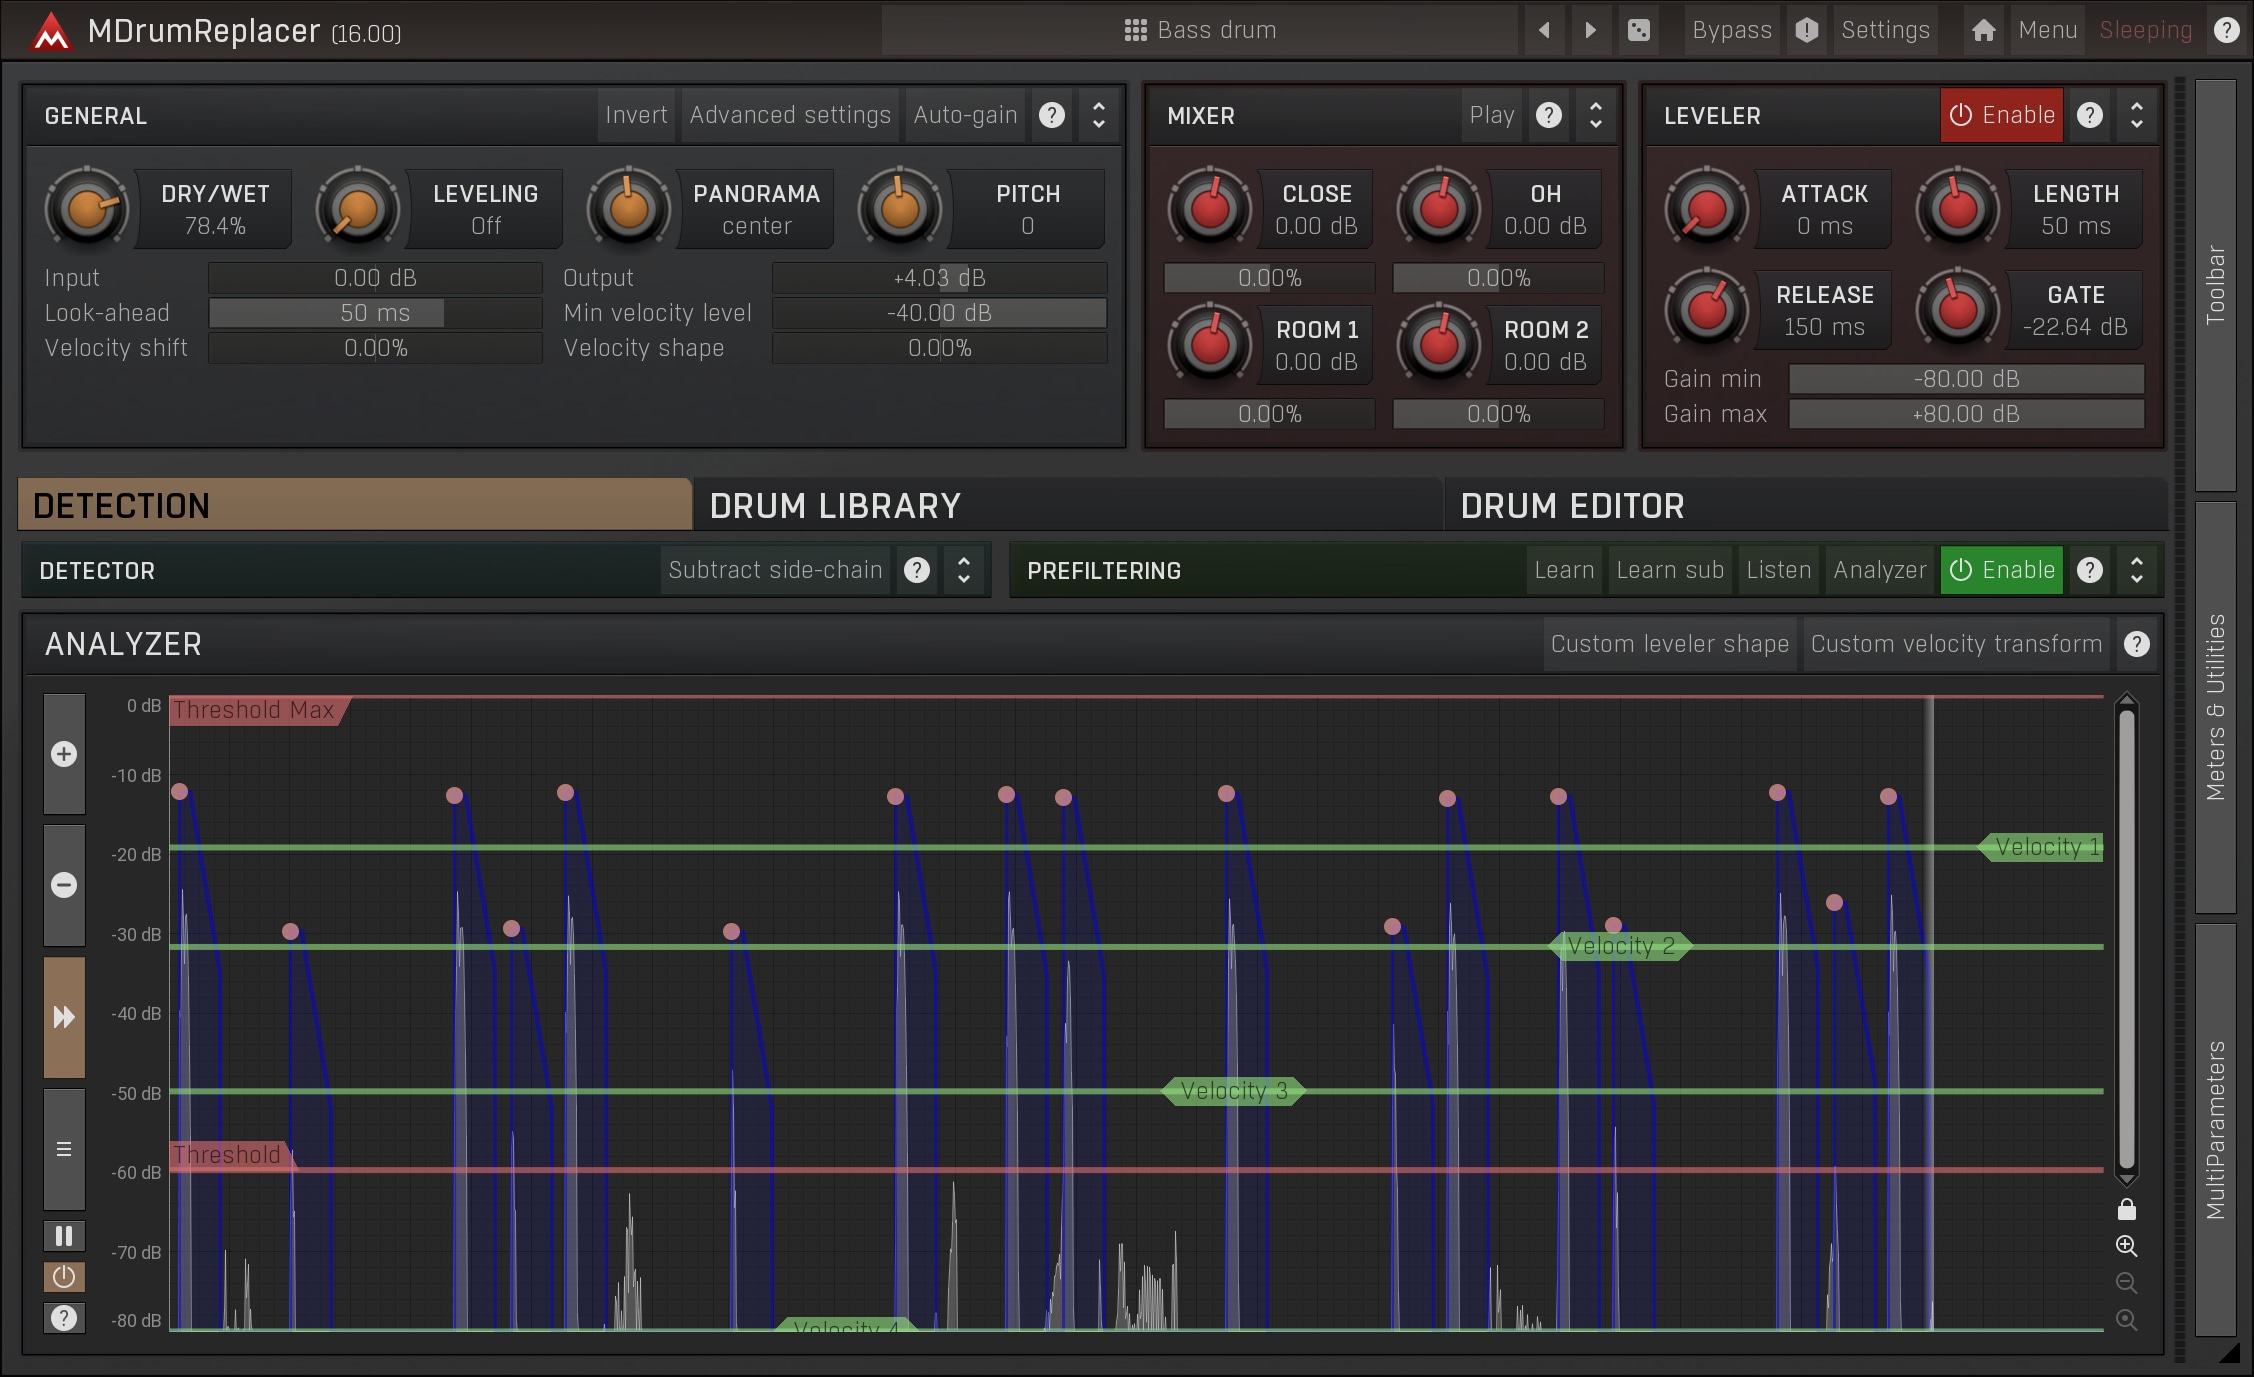Switch to the Detection tab
The image size is (2254, 1377).
[x=355, y=505]
